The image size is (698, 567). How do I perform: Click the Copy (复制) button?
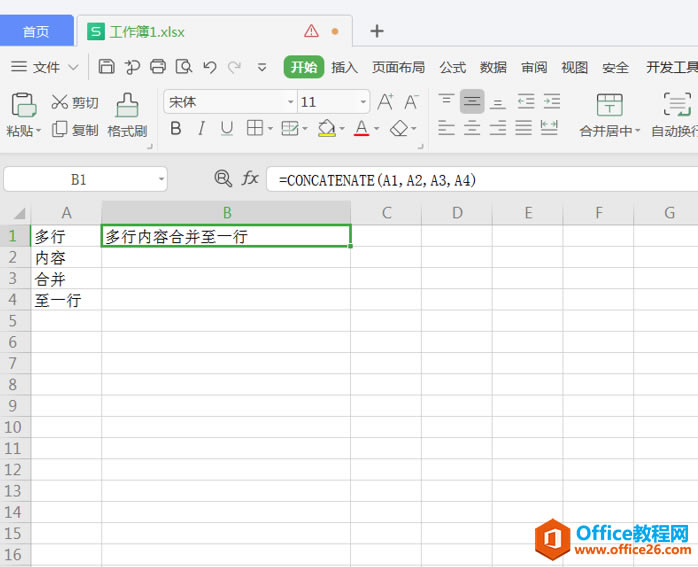pos(75,130)
